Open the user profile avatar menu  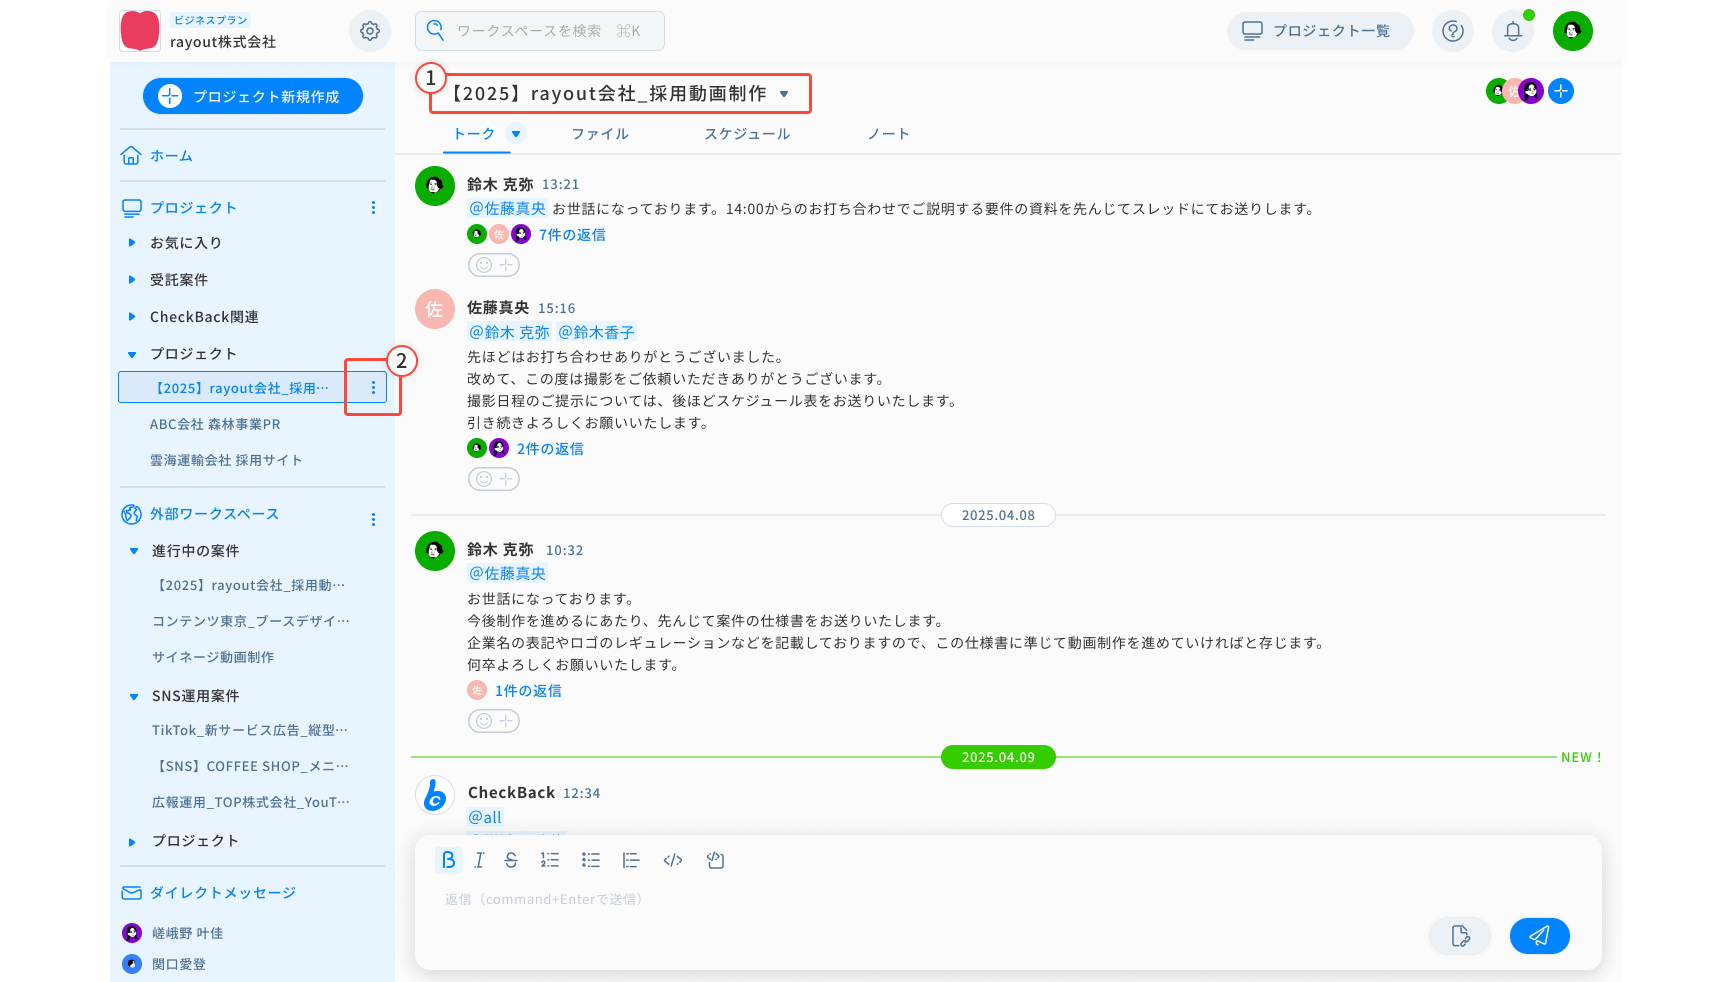[1573, 31]
